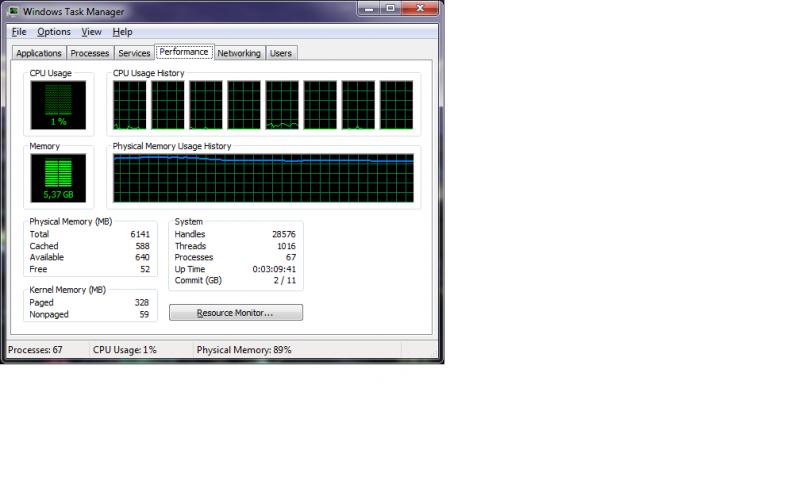Click the Memory 5,37 GB gauge

[x=58, y=178]
